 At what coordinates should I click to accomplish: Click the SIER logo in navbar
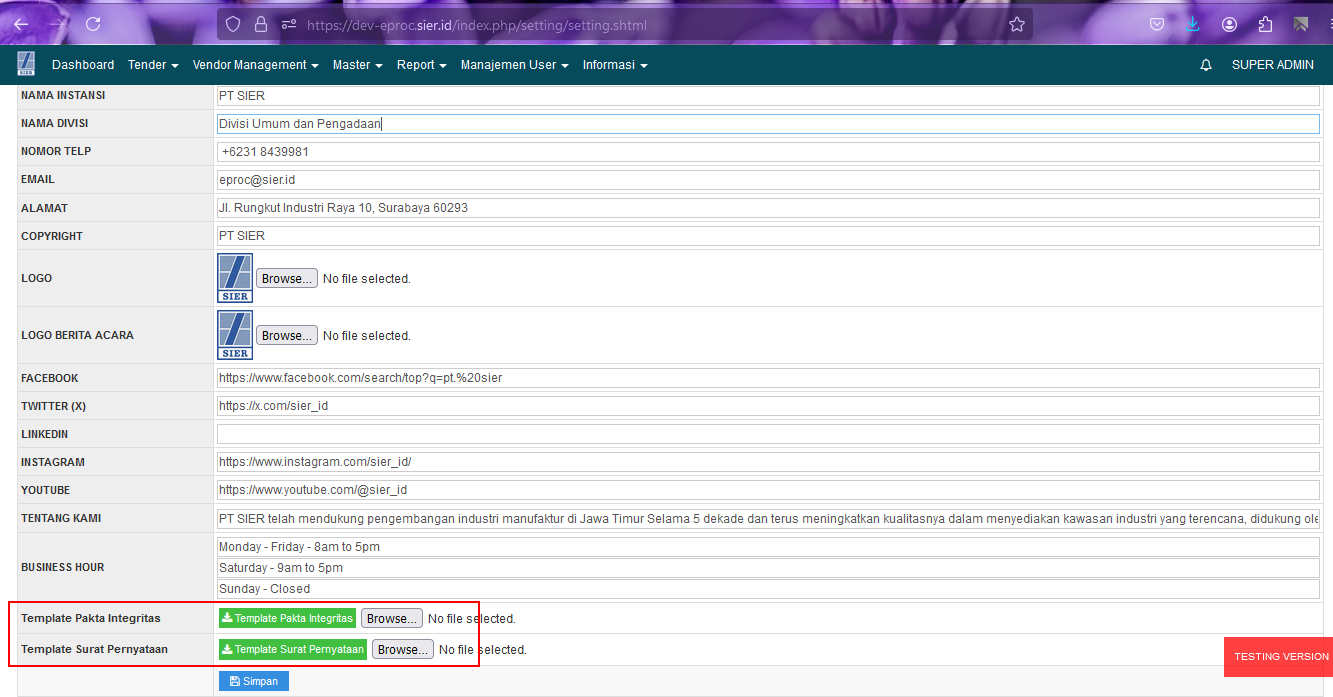point(26,64)
